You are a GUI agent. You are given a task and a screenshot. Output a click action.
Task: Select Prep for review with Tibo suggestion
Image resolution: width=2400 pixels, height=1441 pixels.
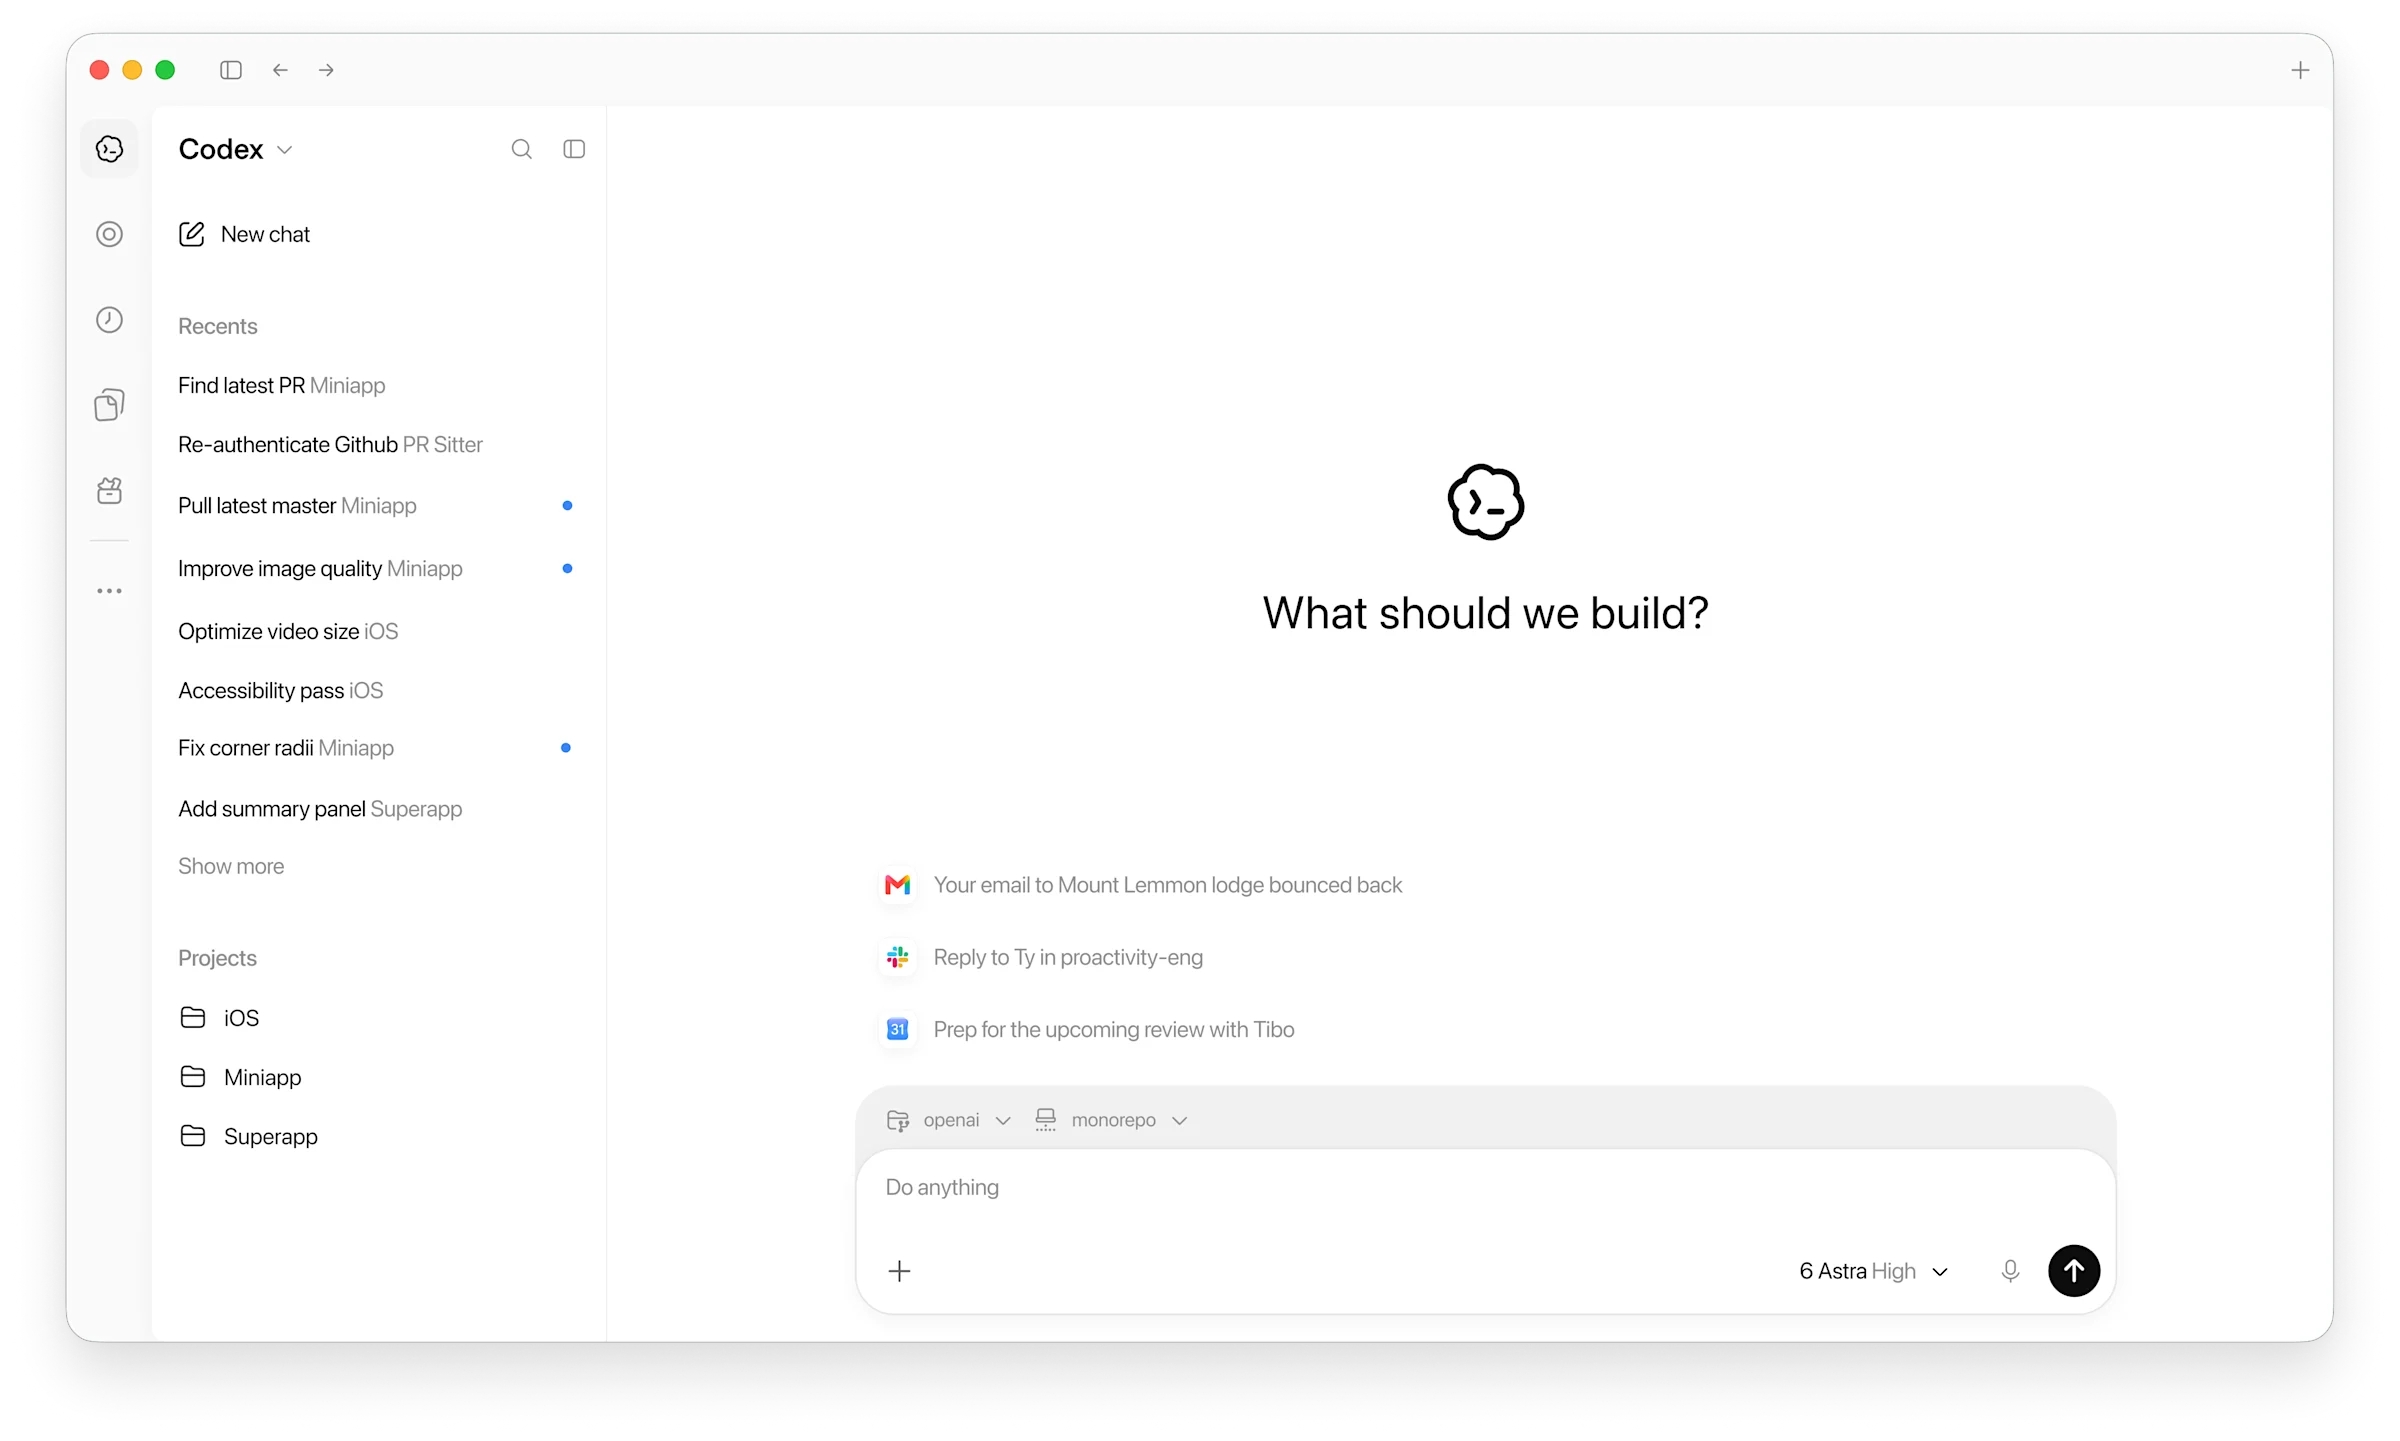coord(1089,1029)
